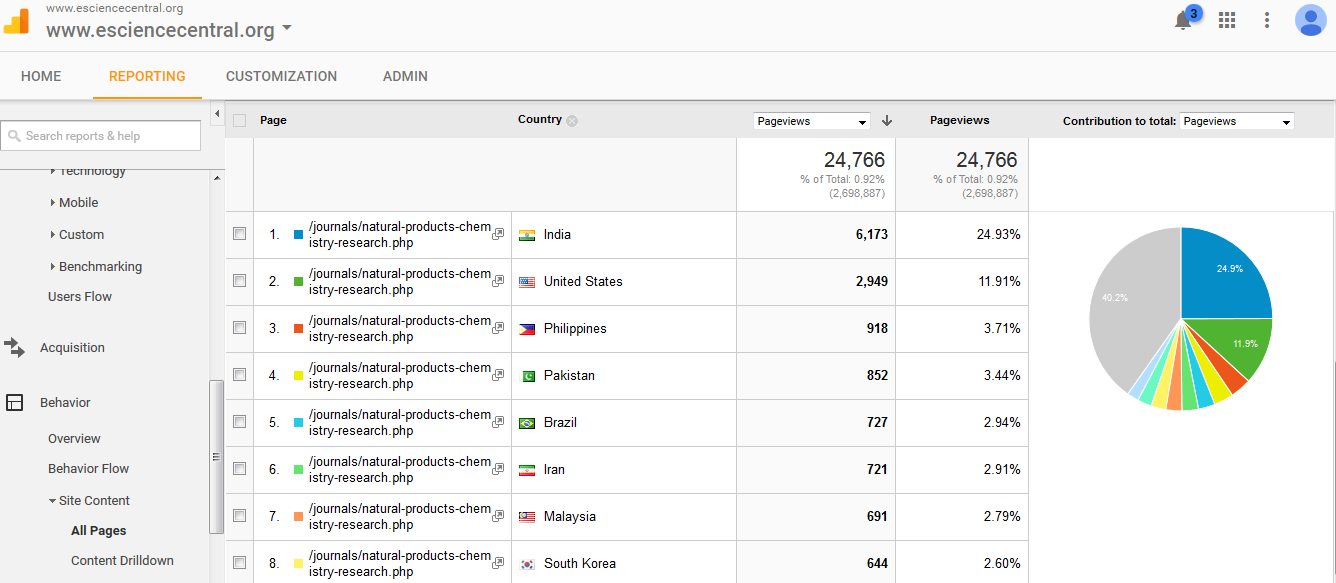
Task: Open the Contribution to total dropdown
Action: (1236, 121)
